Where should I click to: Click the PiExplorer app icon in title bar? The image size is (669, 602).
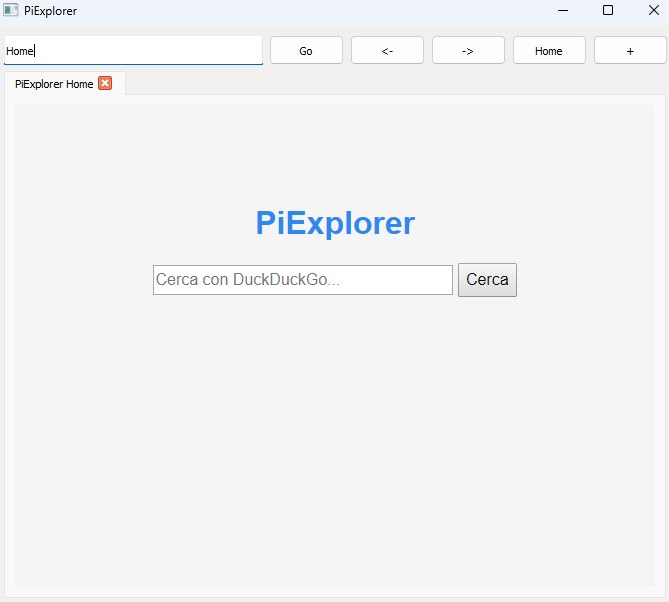pos(11,10)
